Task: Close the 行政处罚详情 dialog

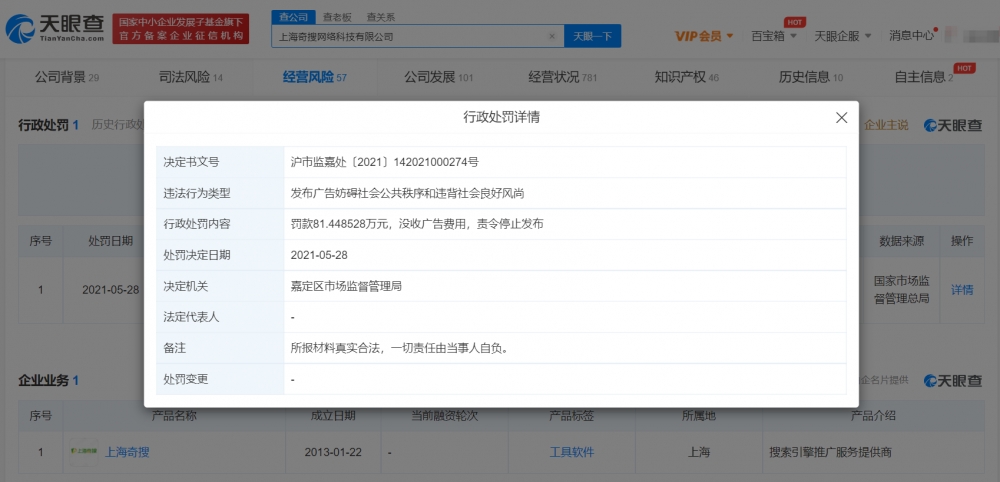Action: pyautogui.click(x=841, y=117)
